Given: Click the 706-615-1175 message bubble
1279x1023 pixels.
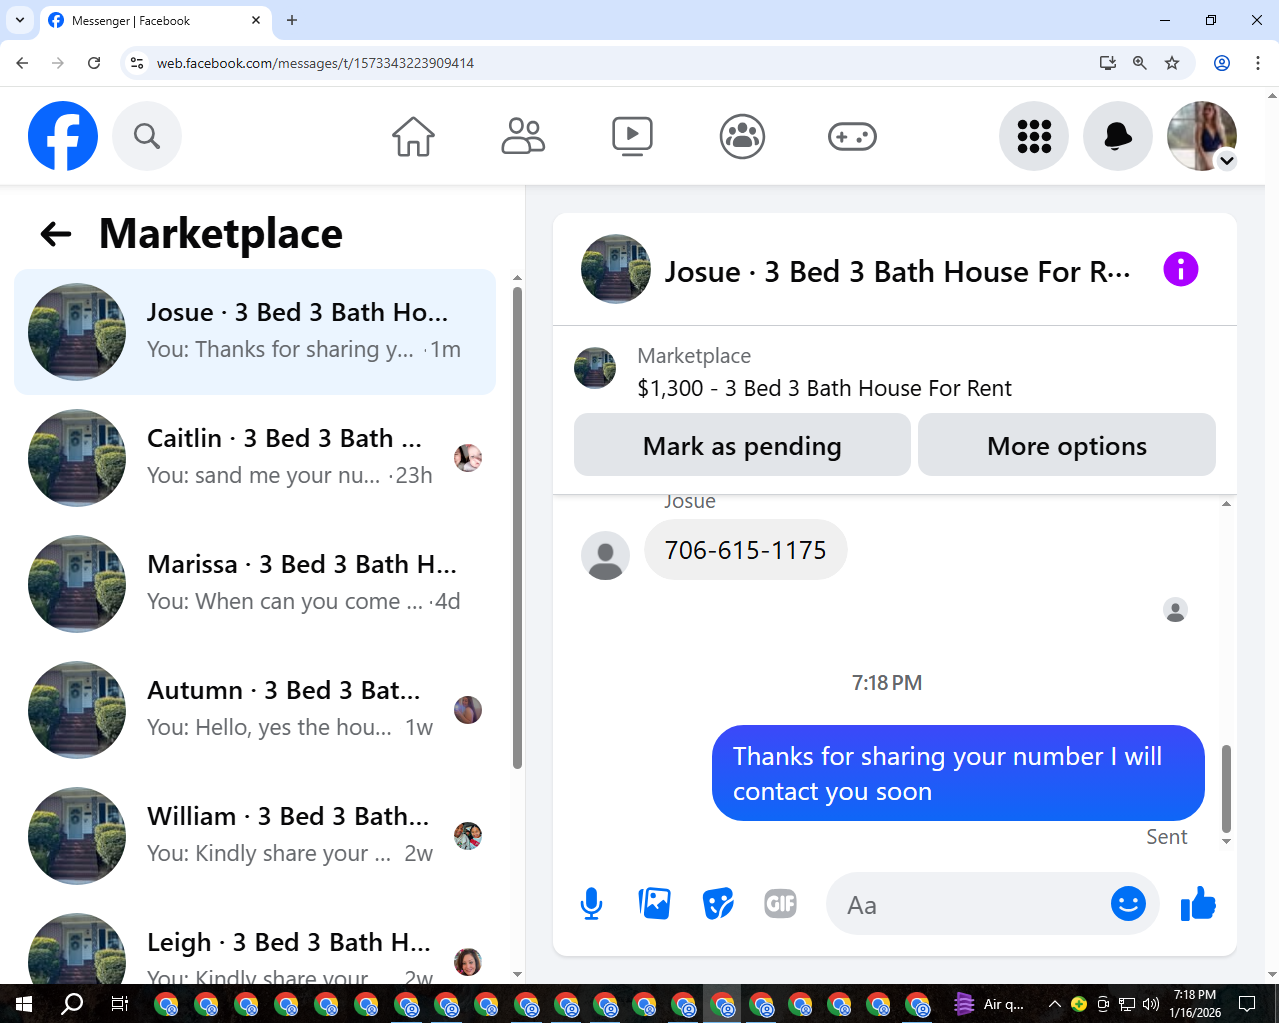Looking at the screenshot, I should pyautogui.click(x=746, y=550).
